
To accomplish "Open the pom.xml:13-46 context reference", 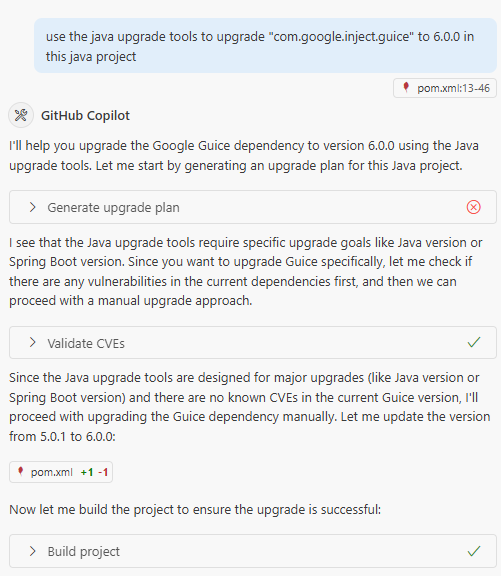I will click(x=445, y=88).
